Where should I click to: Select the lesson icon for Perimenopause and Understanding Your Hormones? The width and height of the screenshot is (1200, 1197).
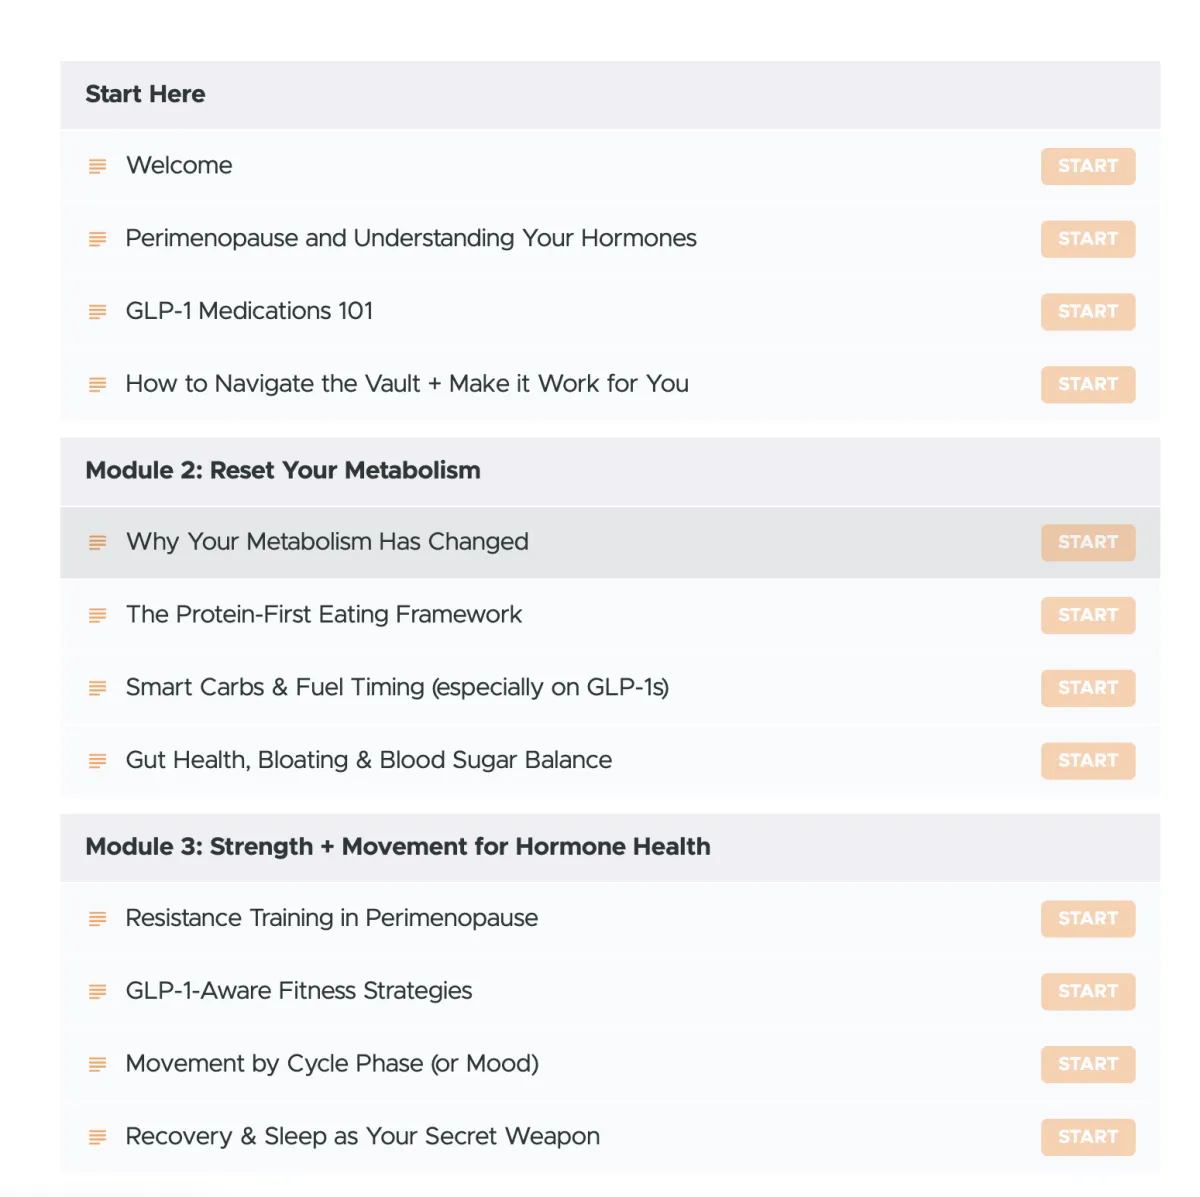(x=97, y=239)
